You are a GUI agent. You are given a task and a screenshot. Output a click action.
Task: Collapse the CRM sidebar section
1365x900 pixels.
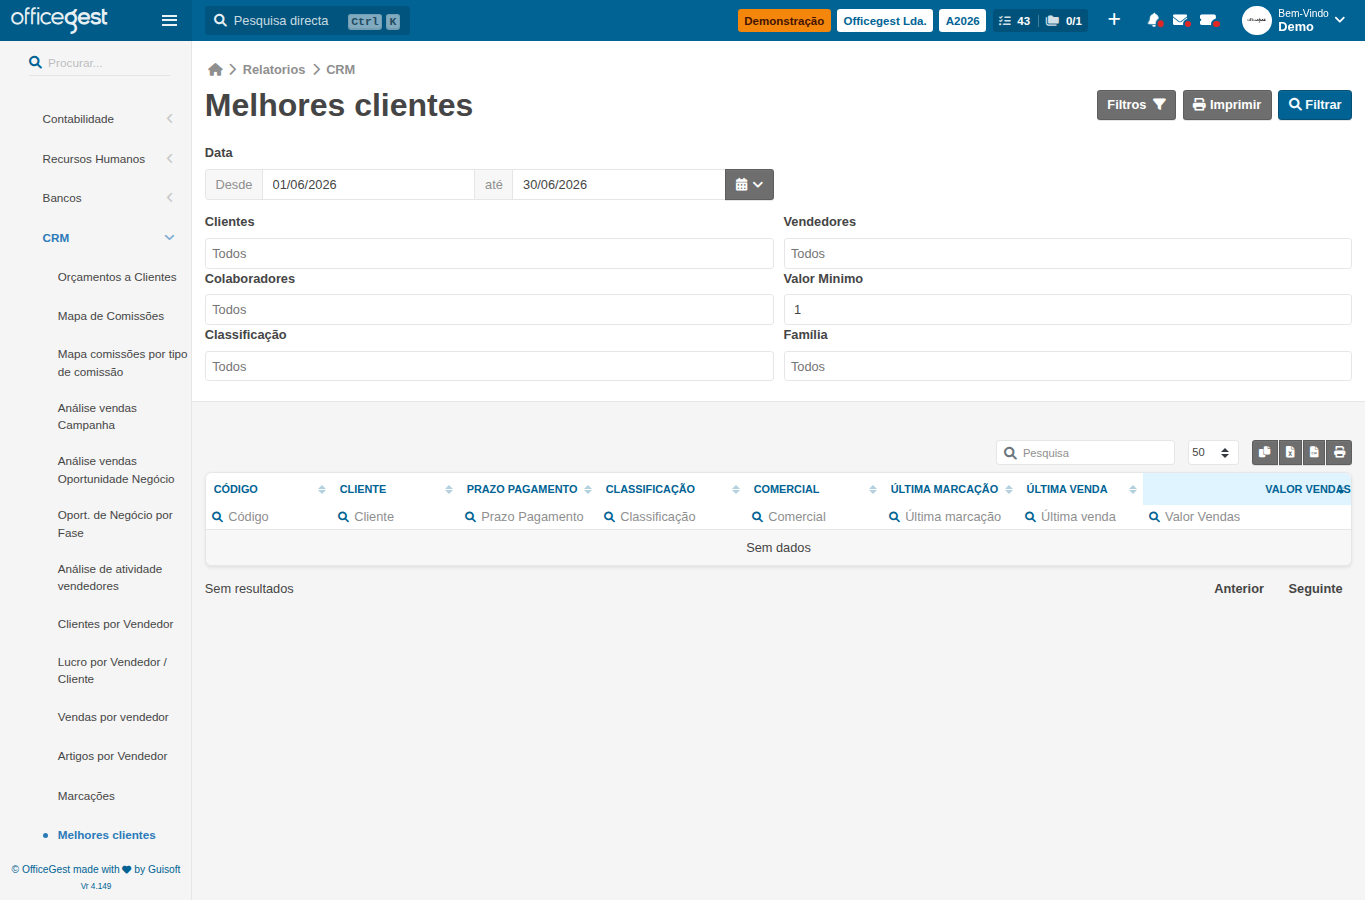(106, 238)
